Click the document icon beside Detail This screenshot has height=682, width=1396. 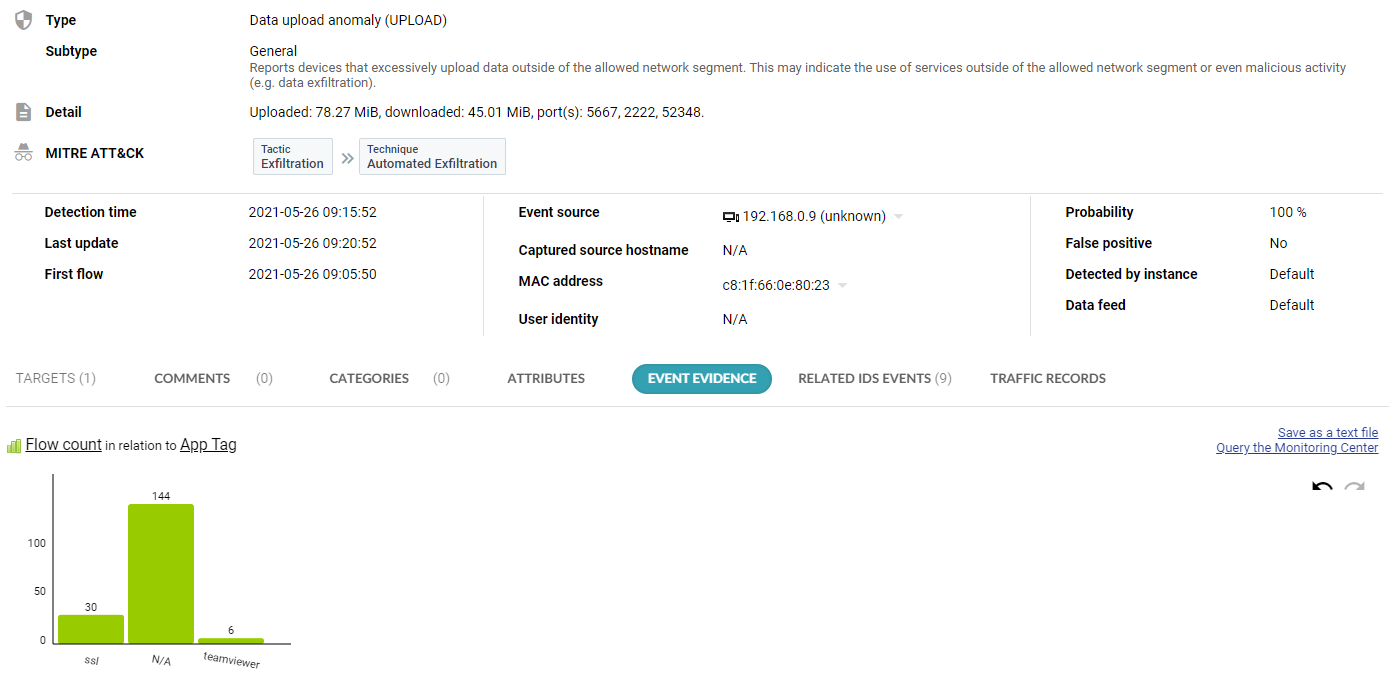click(24, 112)
